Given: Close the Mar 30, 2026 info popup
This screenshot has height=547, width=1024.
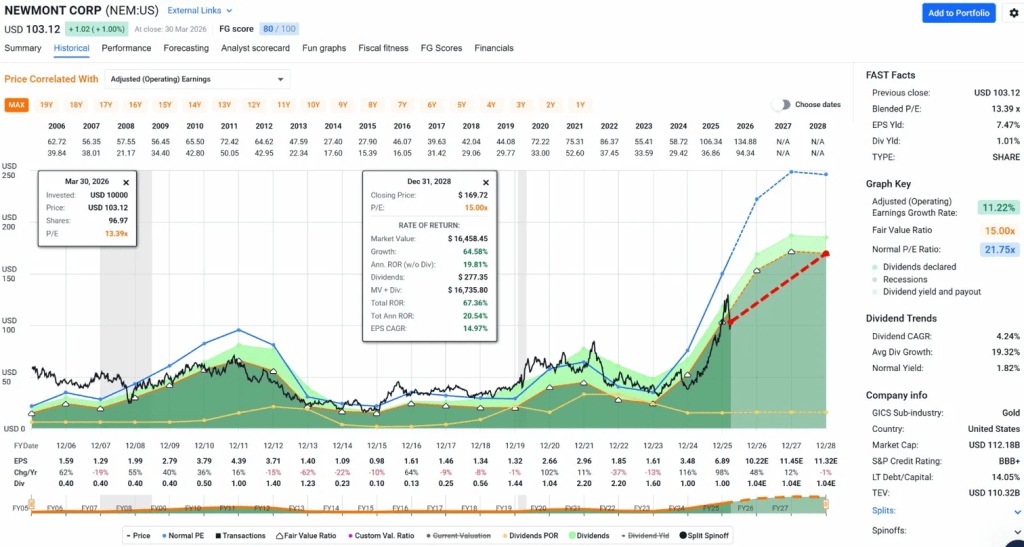Looking at the screenshot, I should point(126,183).
